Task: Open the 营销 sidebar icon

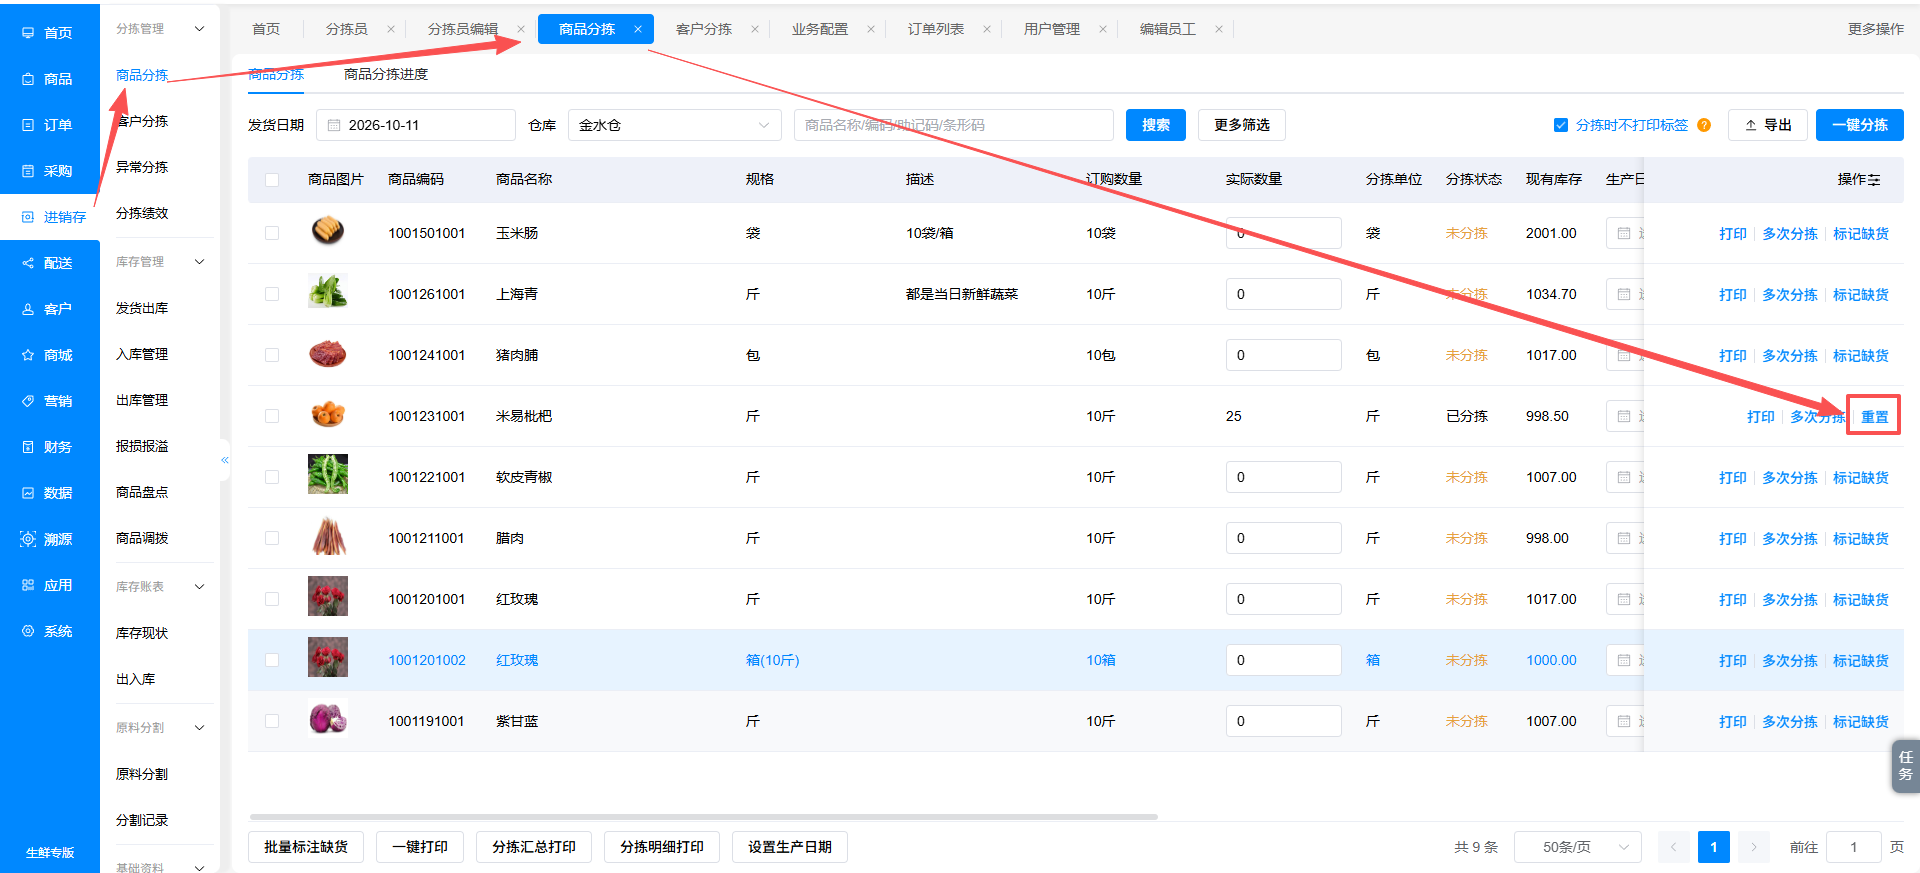Action: [28, 401]
